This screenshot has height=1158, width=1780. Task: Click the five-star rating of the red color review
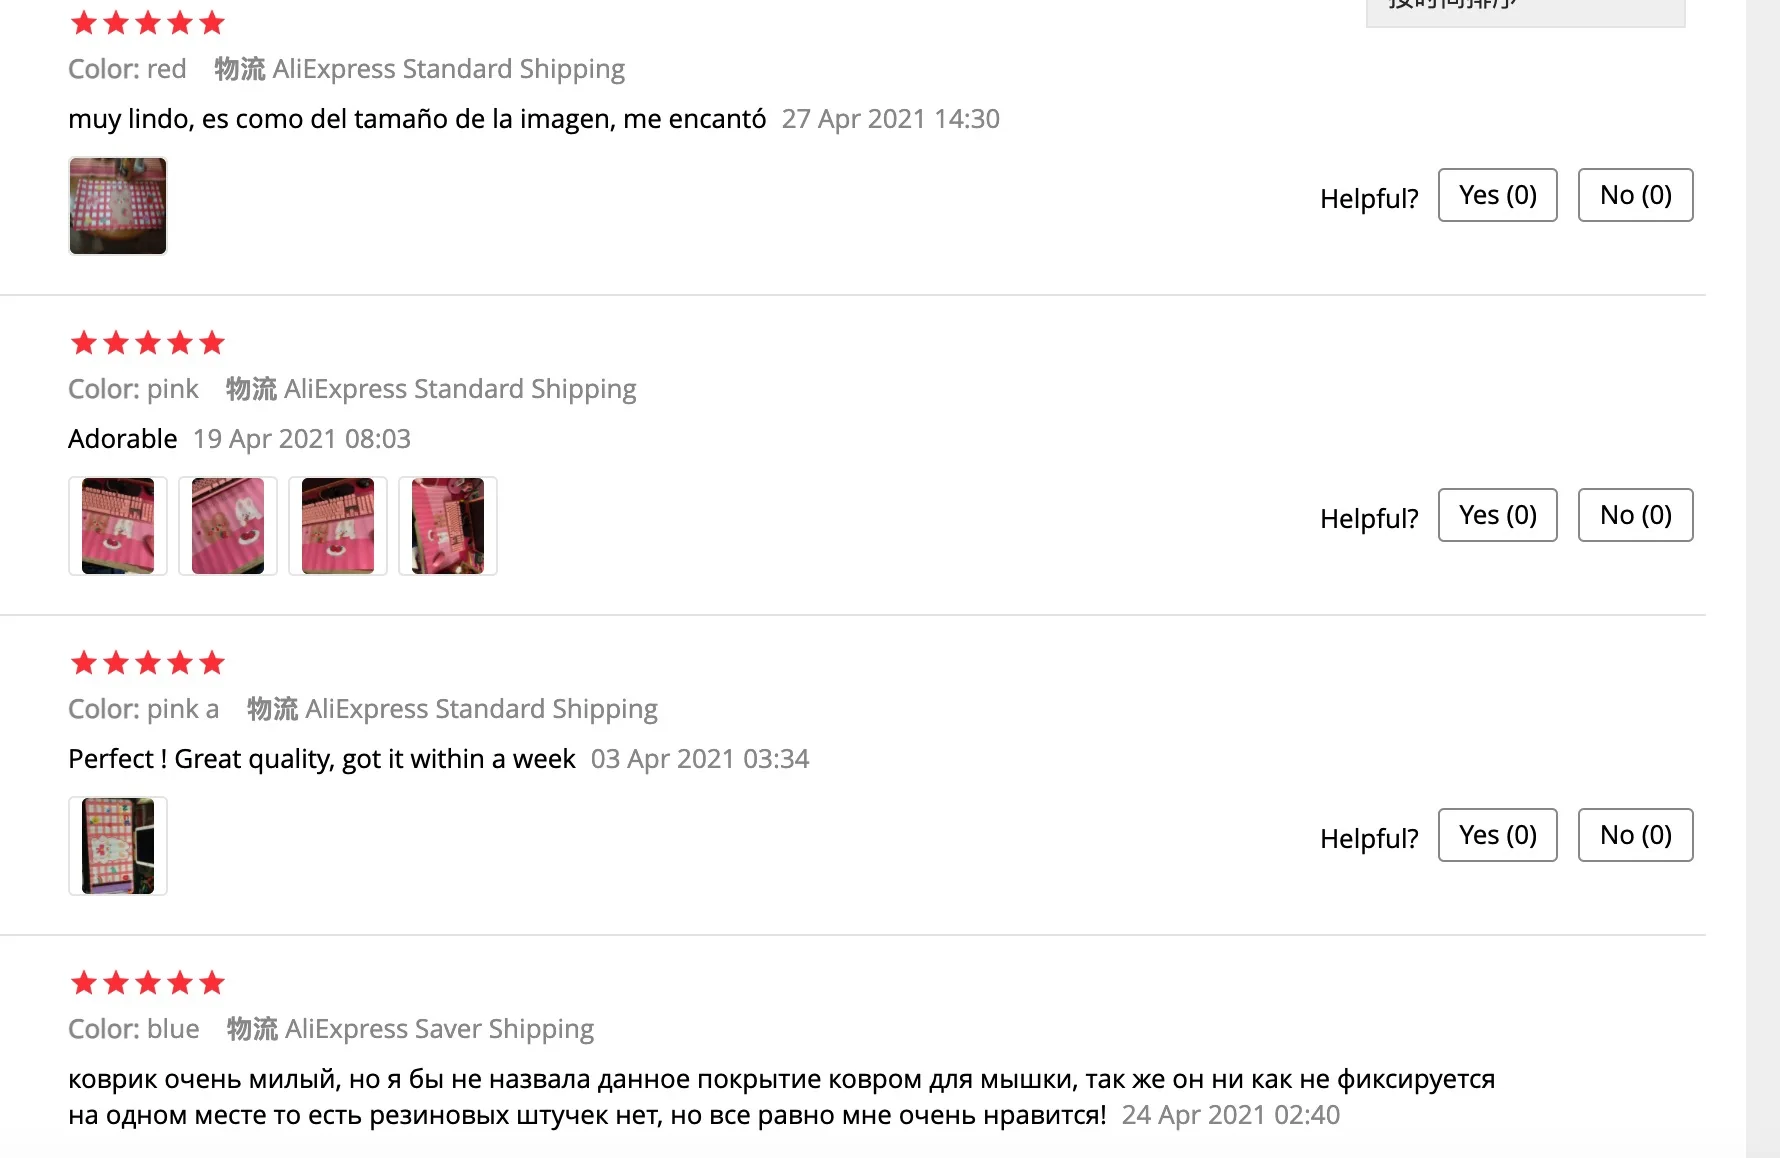point(148,22)
